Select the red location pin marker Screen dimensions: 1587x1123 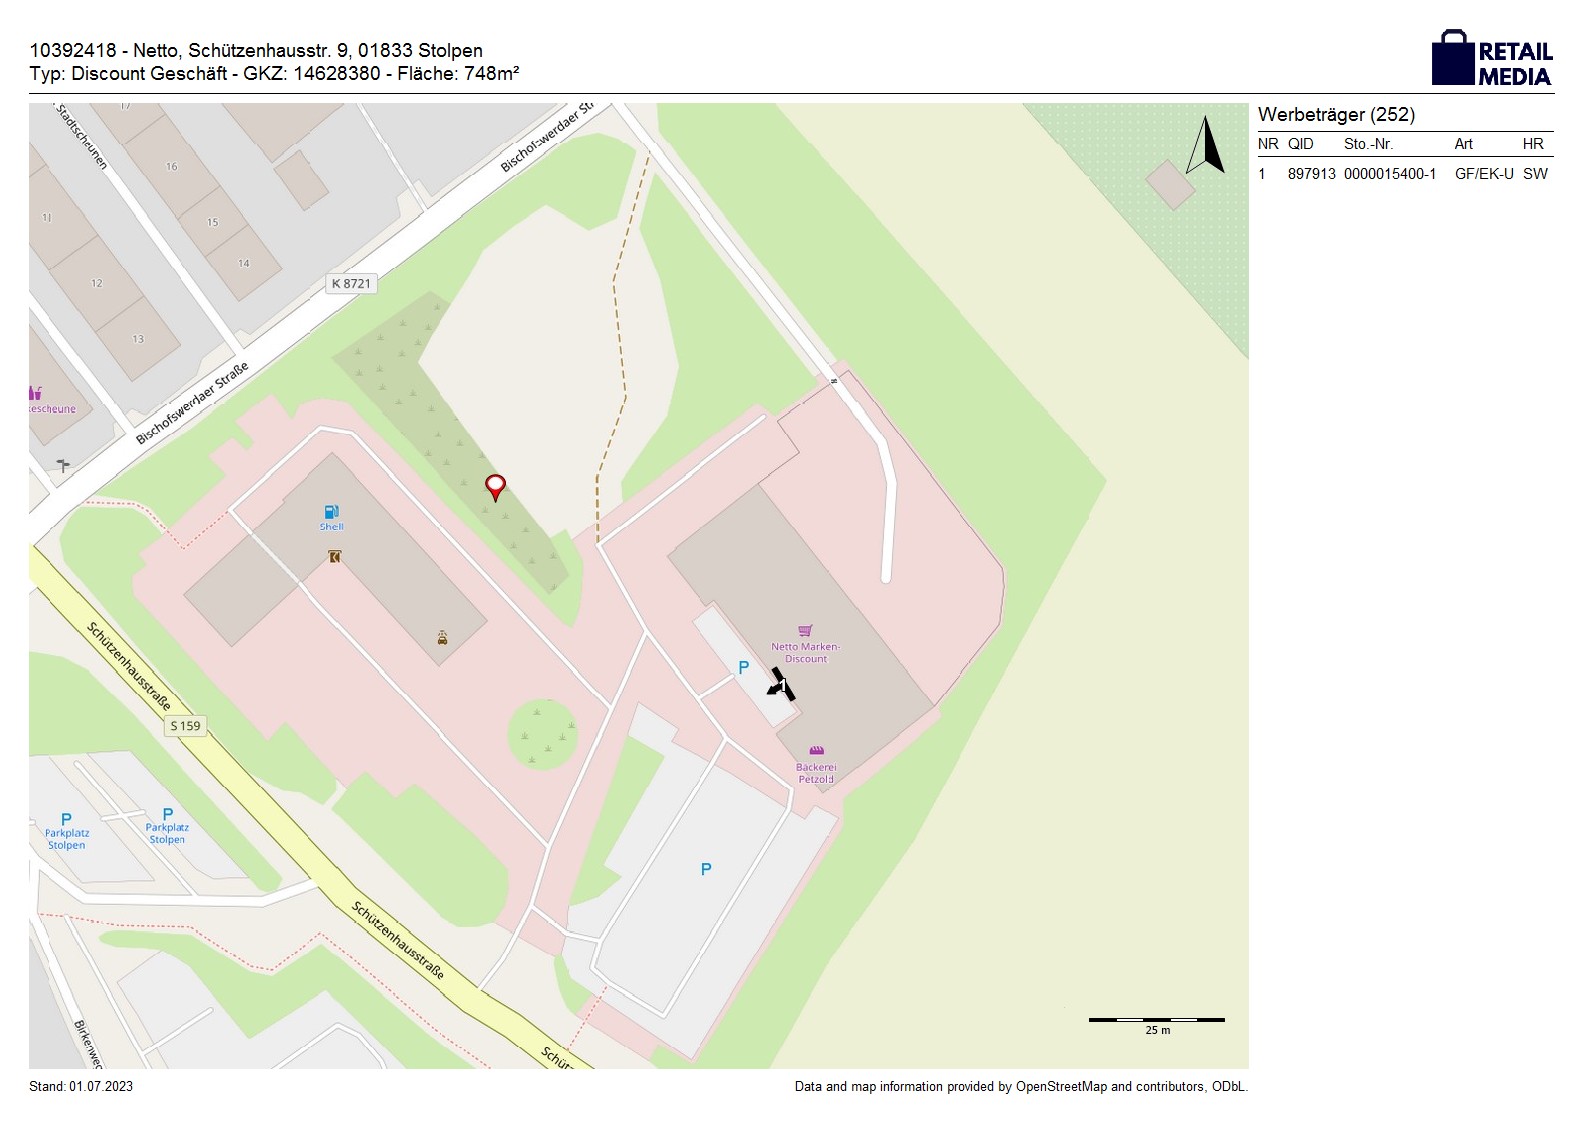(495, 487)
